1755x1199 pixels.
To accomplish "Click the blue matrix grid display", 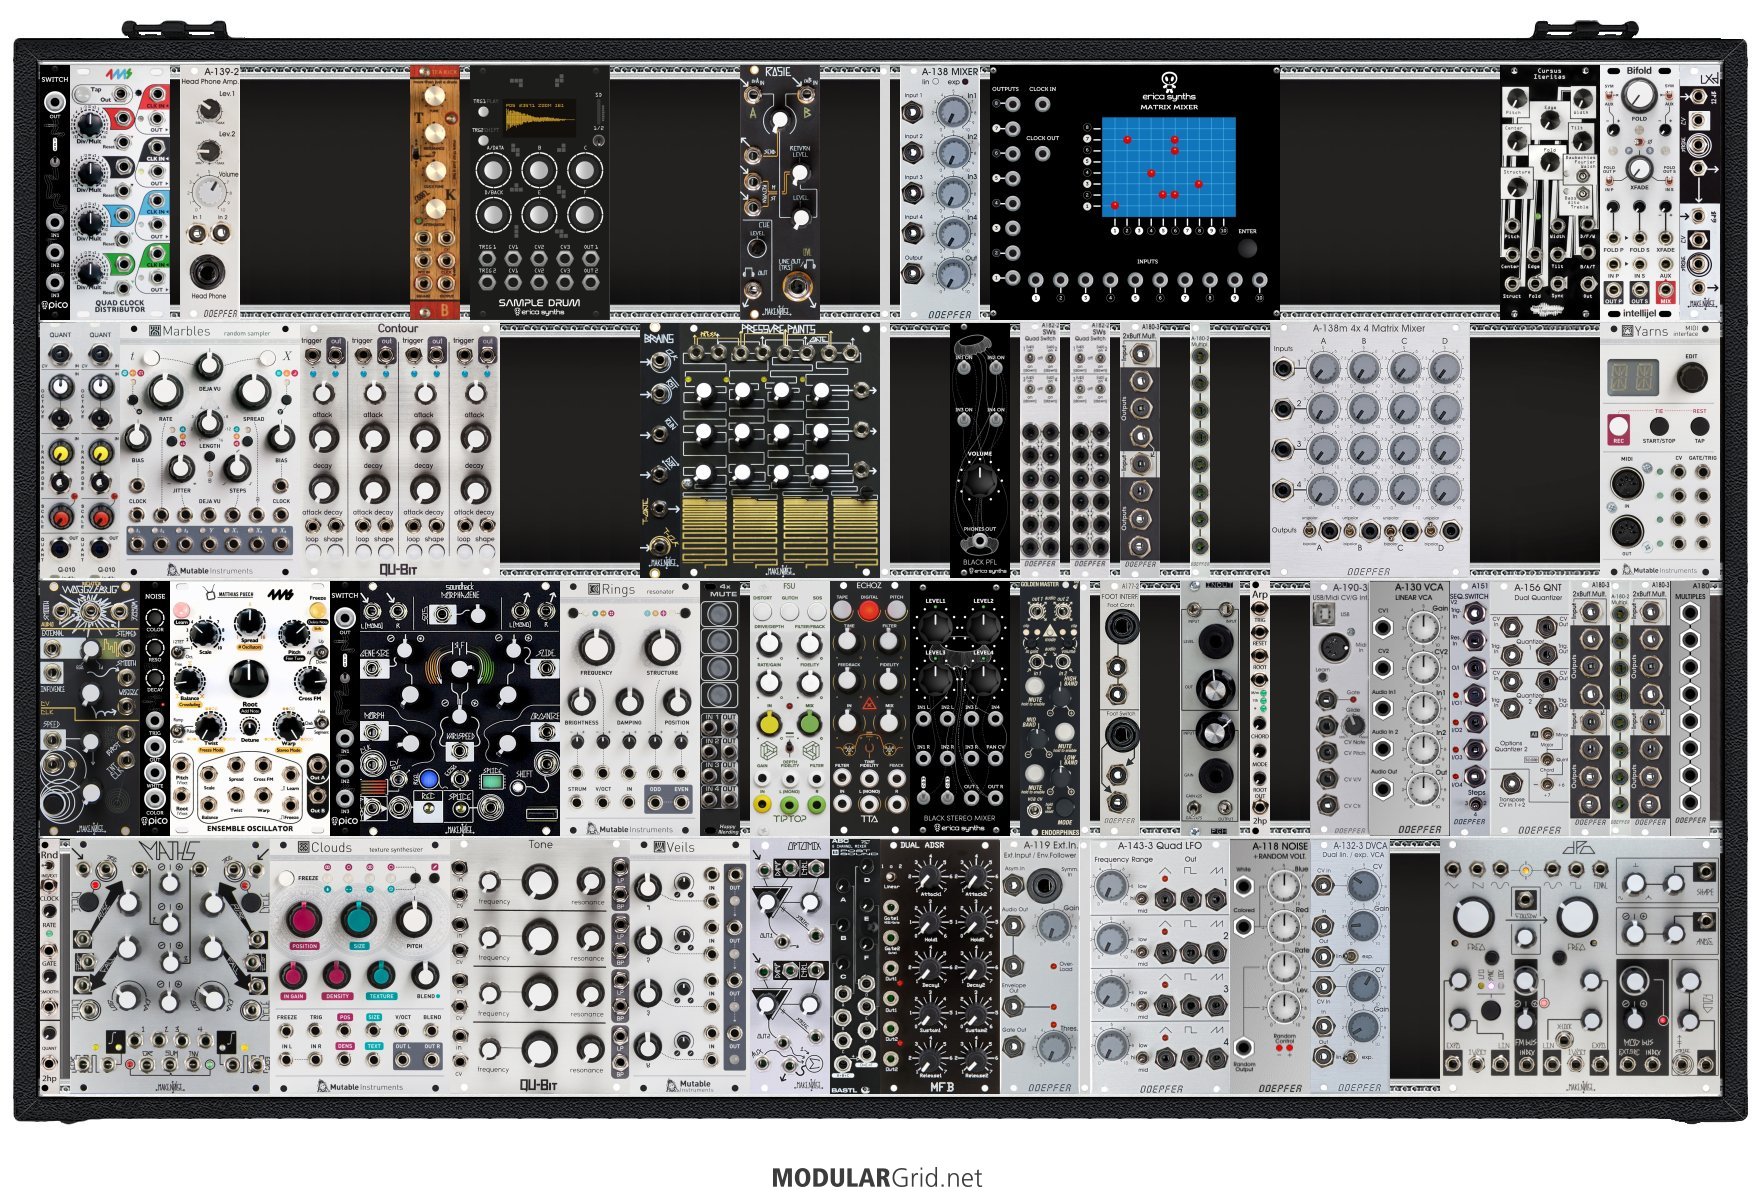I will click(1168, 167).
